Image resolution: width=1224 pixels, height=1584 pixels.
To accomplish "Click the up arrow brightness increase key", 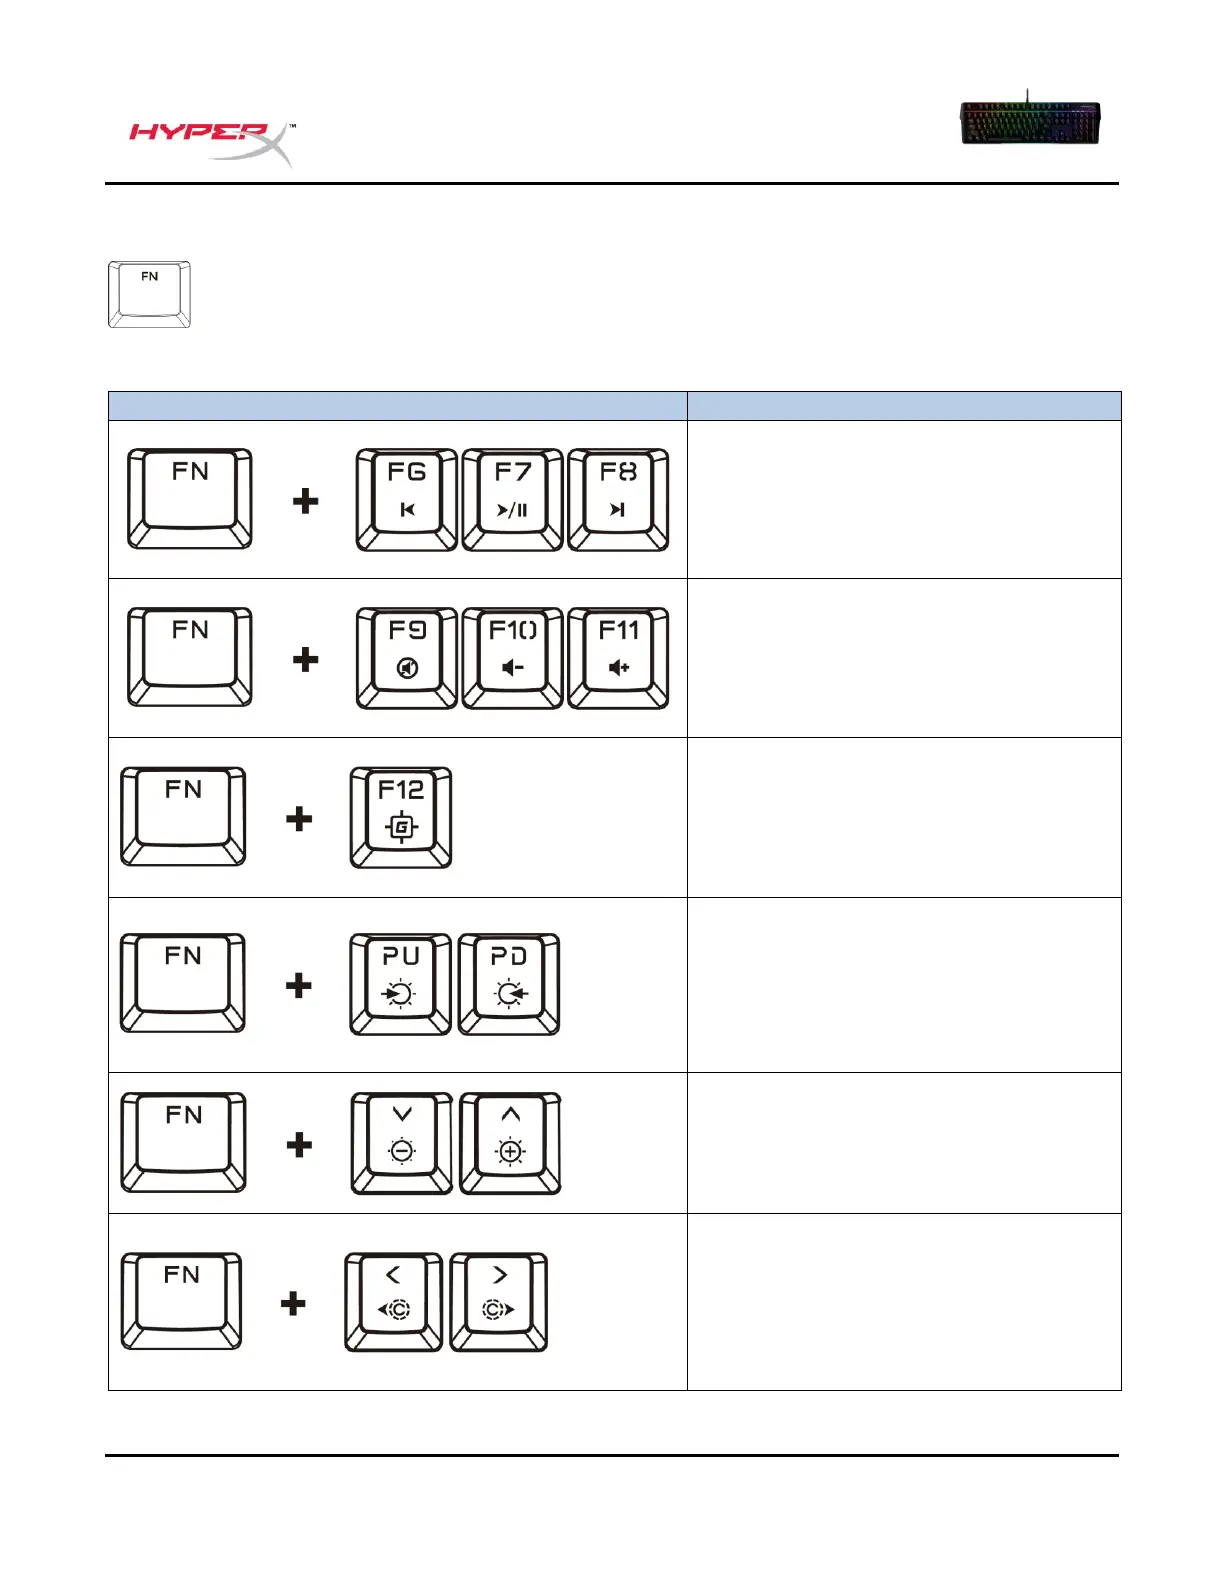I will point(510,1144).
